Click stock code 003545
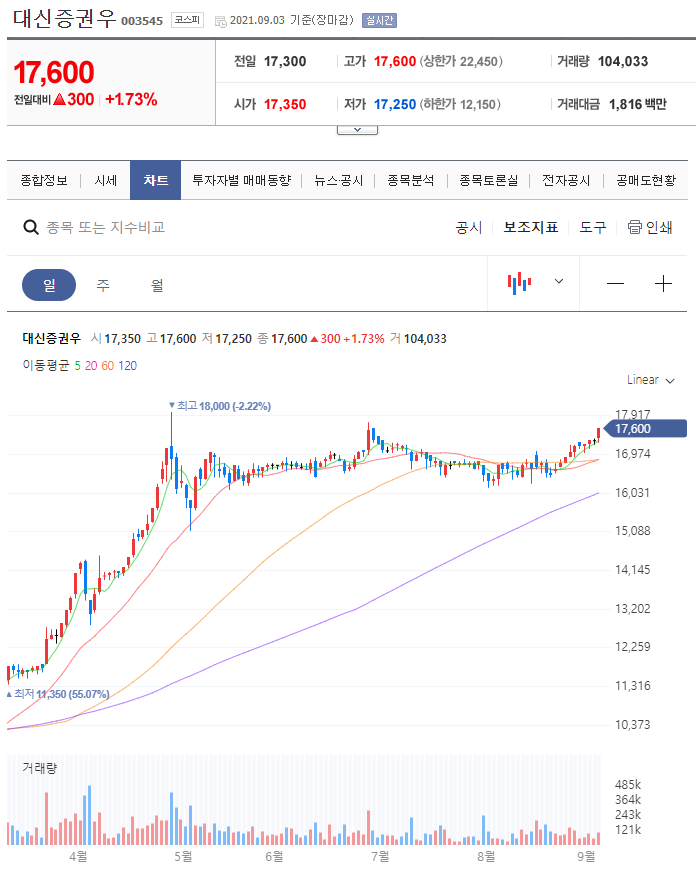Image resolution: width=696 pixels, height=874 pixels. (x=142, y=21)
